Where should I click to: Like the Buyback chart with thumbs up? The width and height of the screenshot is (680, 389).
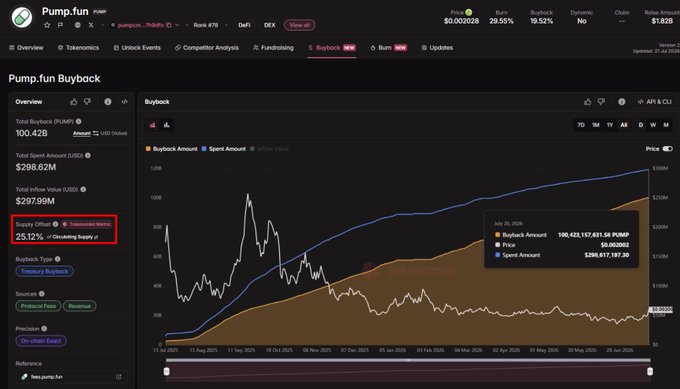click(588, 101)
